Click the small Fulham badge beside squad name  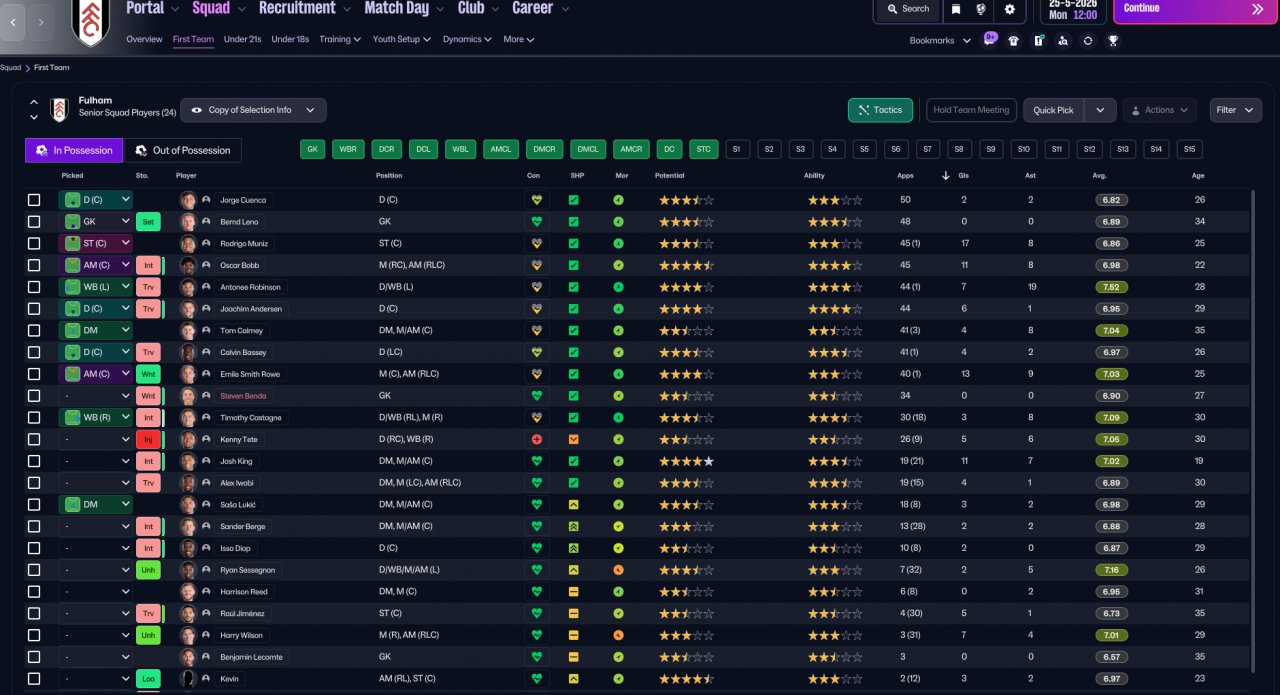(x=59, y=110)
